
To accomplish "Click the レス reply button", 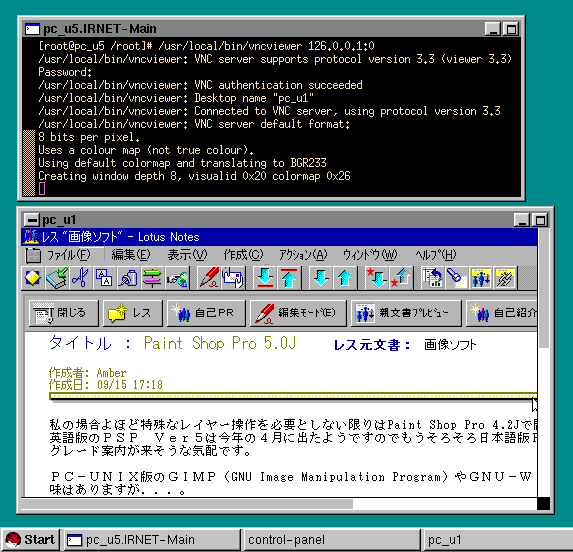I will coord(133,313).
